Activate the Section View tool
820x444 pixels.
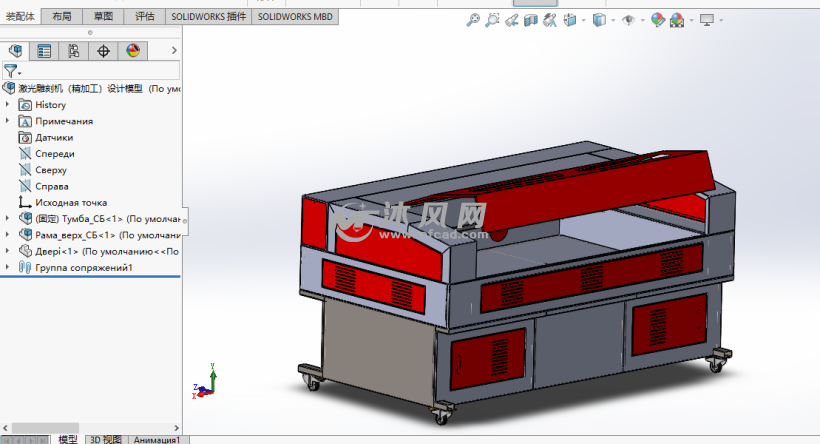click(x=530, y=19)
